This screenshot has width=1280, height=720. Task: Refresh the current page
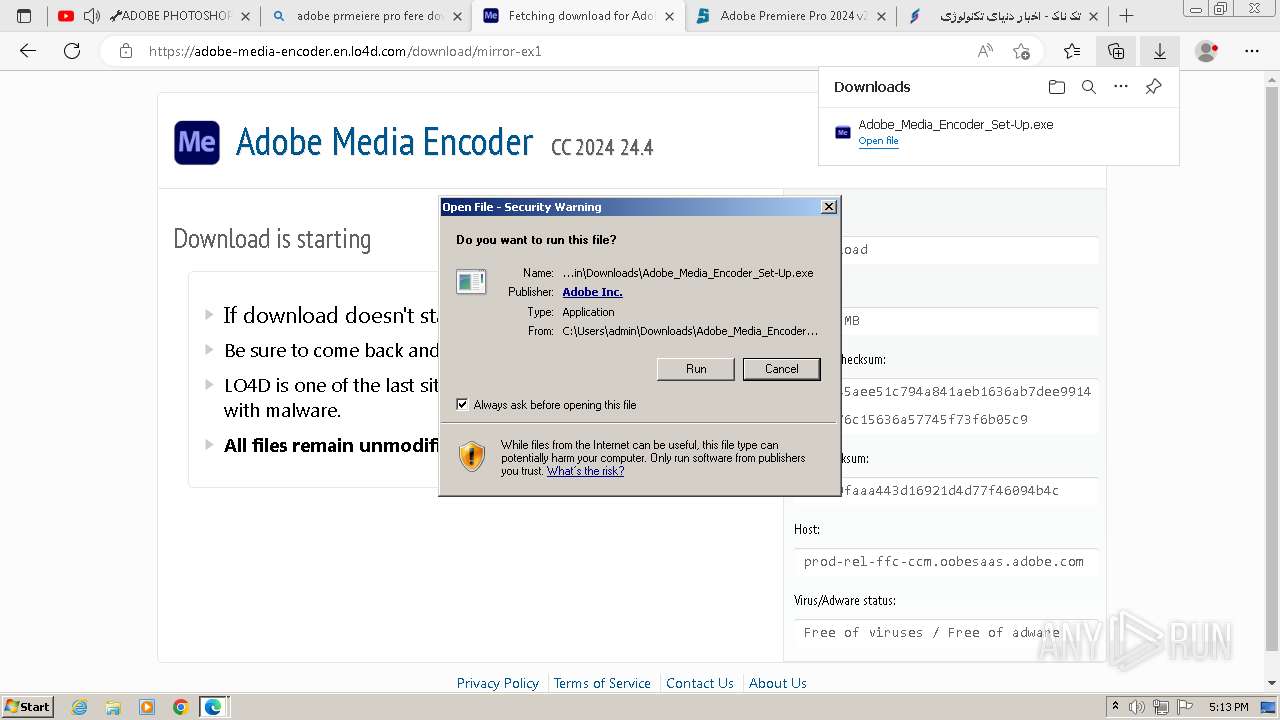coord(72,51)
